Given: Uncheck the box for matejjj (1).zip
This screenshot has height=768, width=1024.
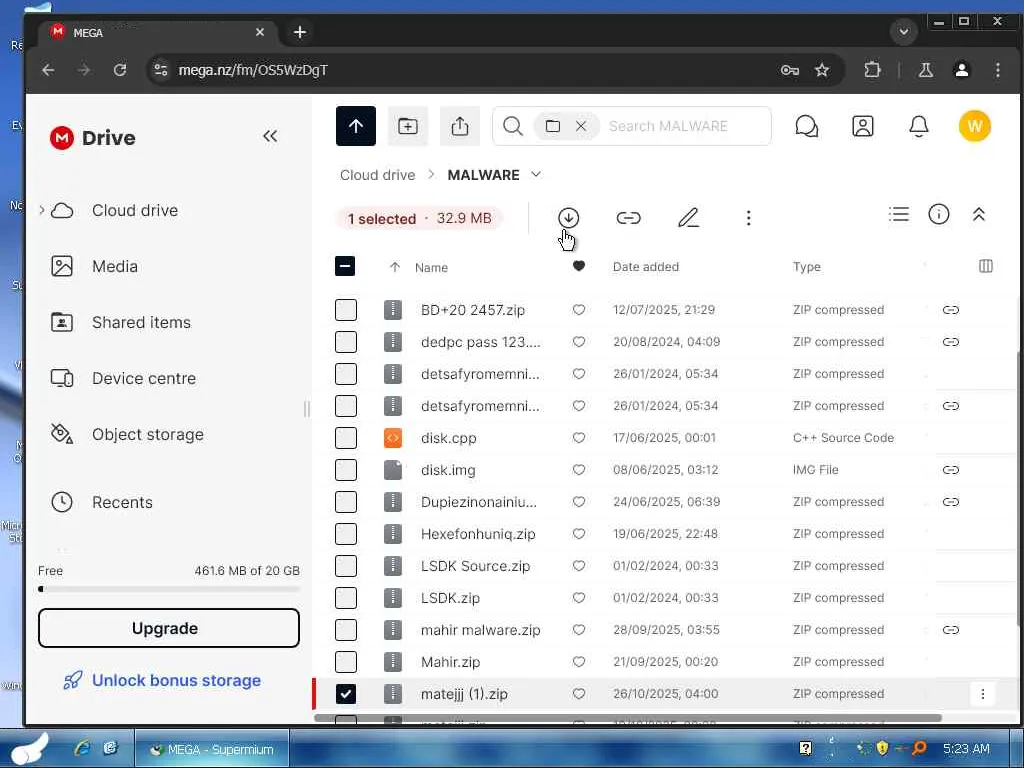Looking at the screenshot, I should pyautogui.click(x=345, y=694).
